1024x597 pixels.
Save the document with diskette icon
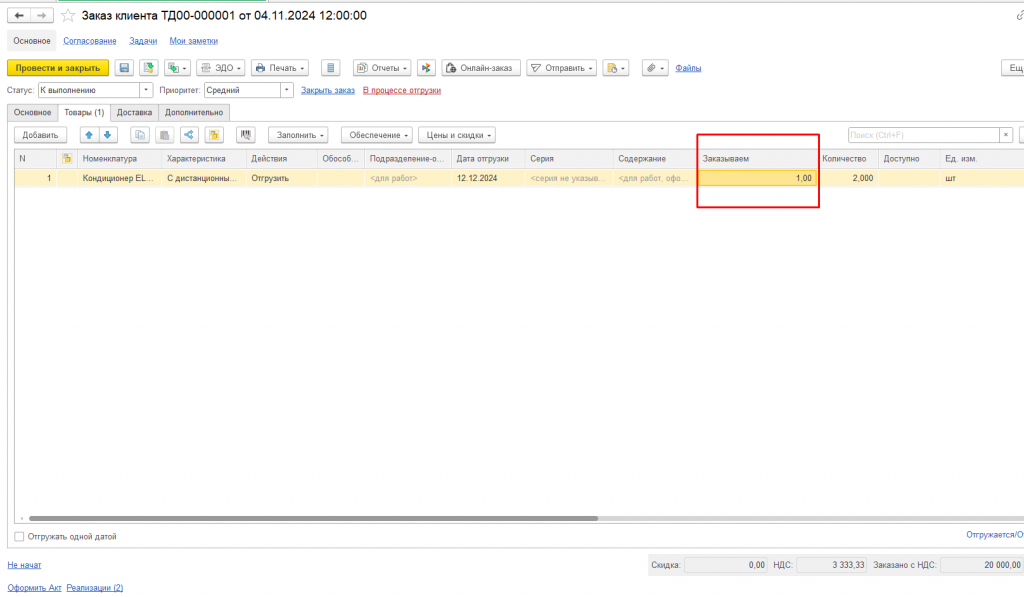(x=124, y=68)
